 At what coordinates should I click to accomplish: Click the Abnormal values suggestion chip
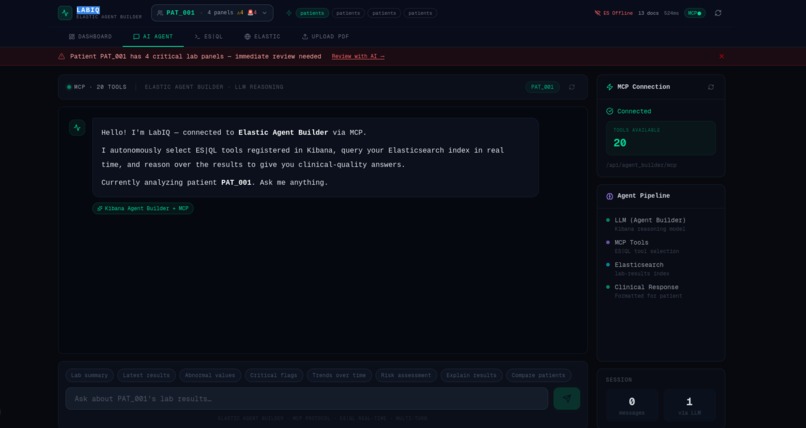pos(210,376)
